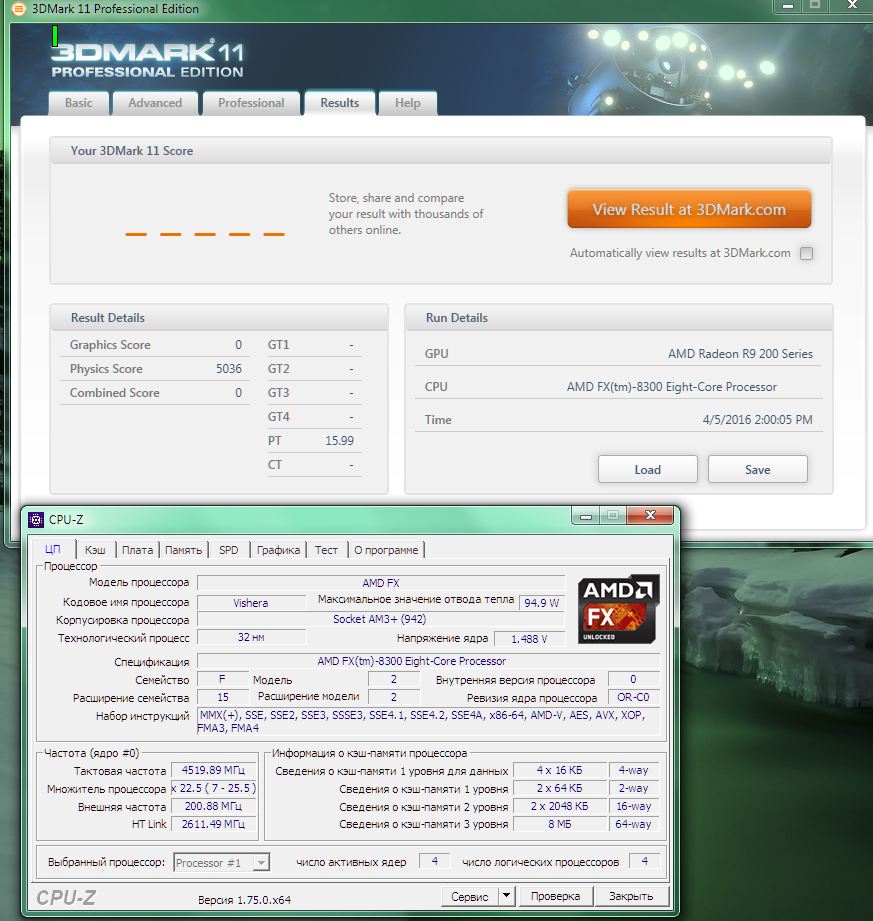The height and width of the screenshot is (921, 873).
Task: Minimize the CPU-Z window
Action: [x=586, y=516]
